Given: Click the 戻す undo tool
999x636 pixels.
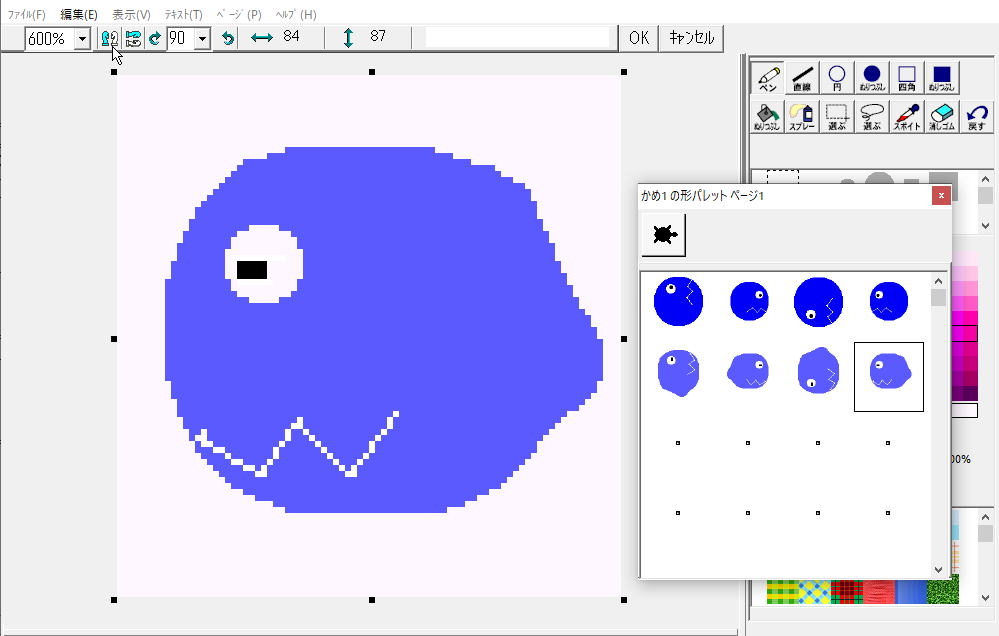Looking at the screenshot, I should click(977, 117).
